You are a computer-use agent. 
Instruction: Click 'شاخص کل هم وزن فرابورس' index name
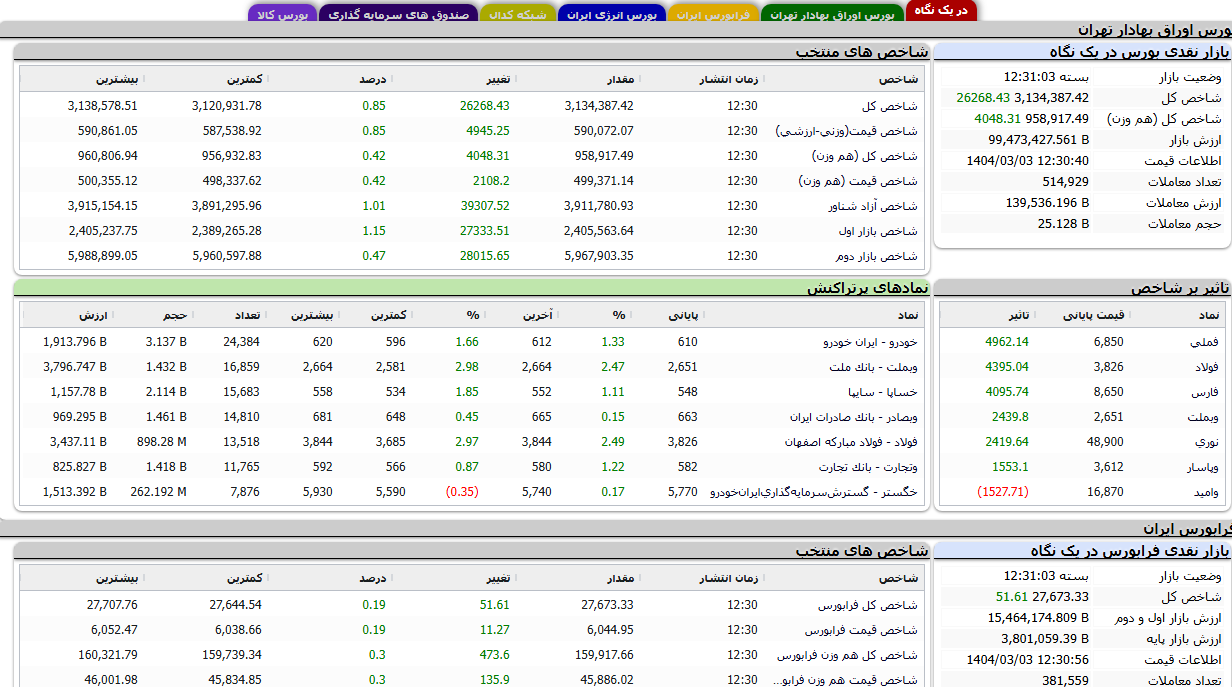coord(847,655)
